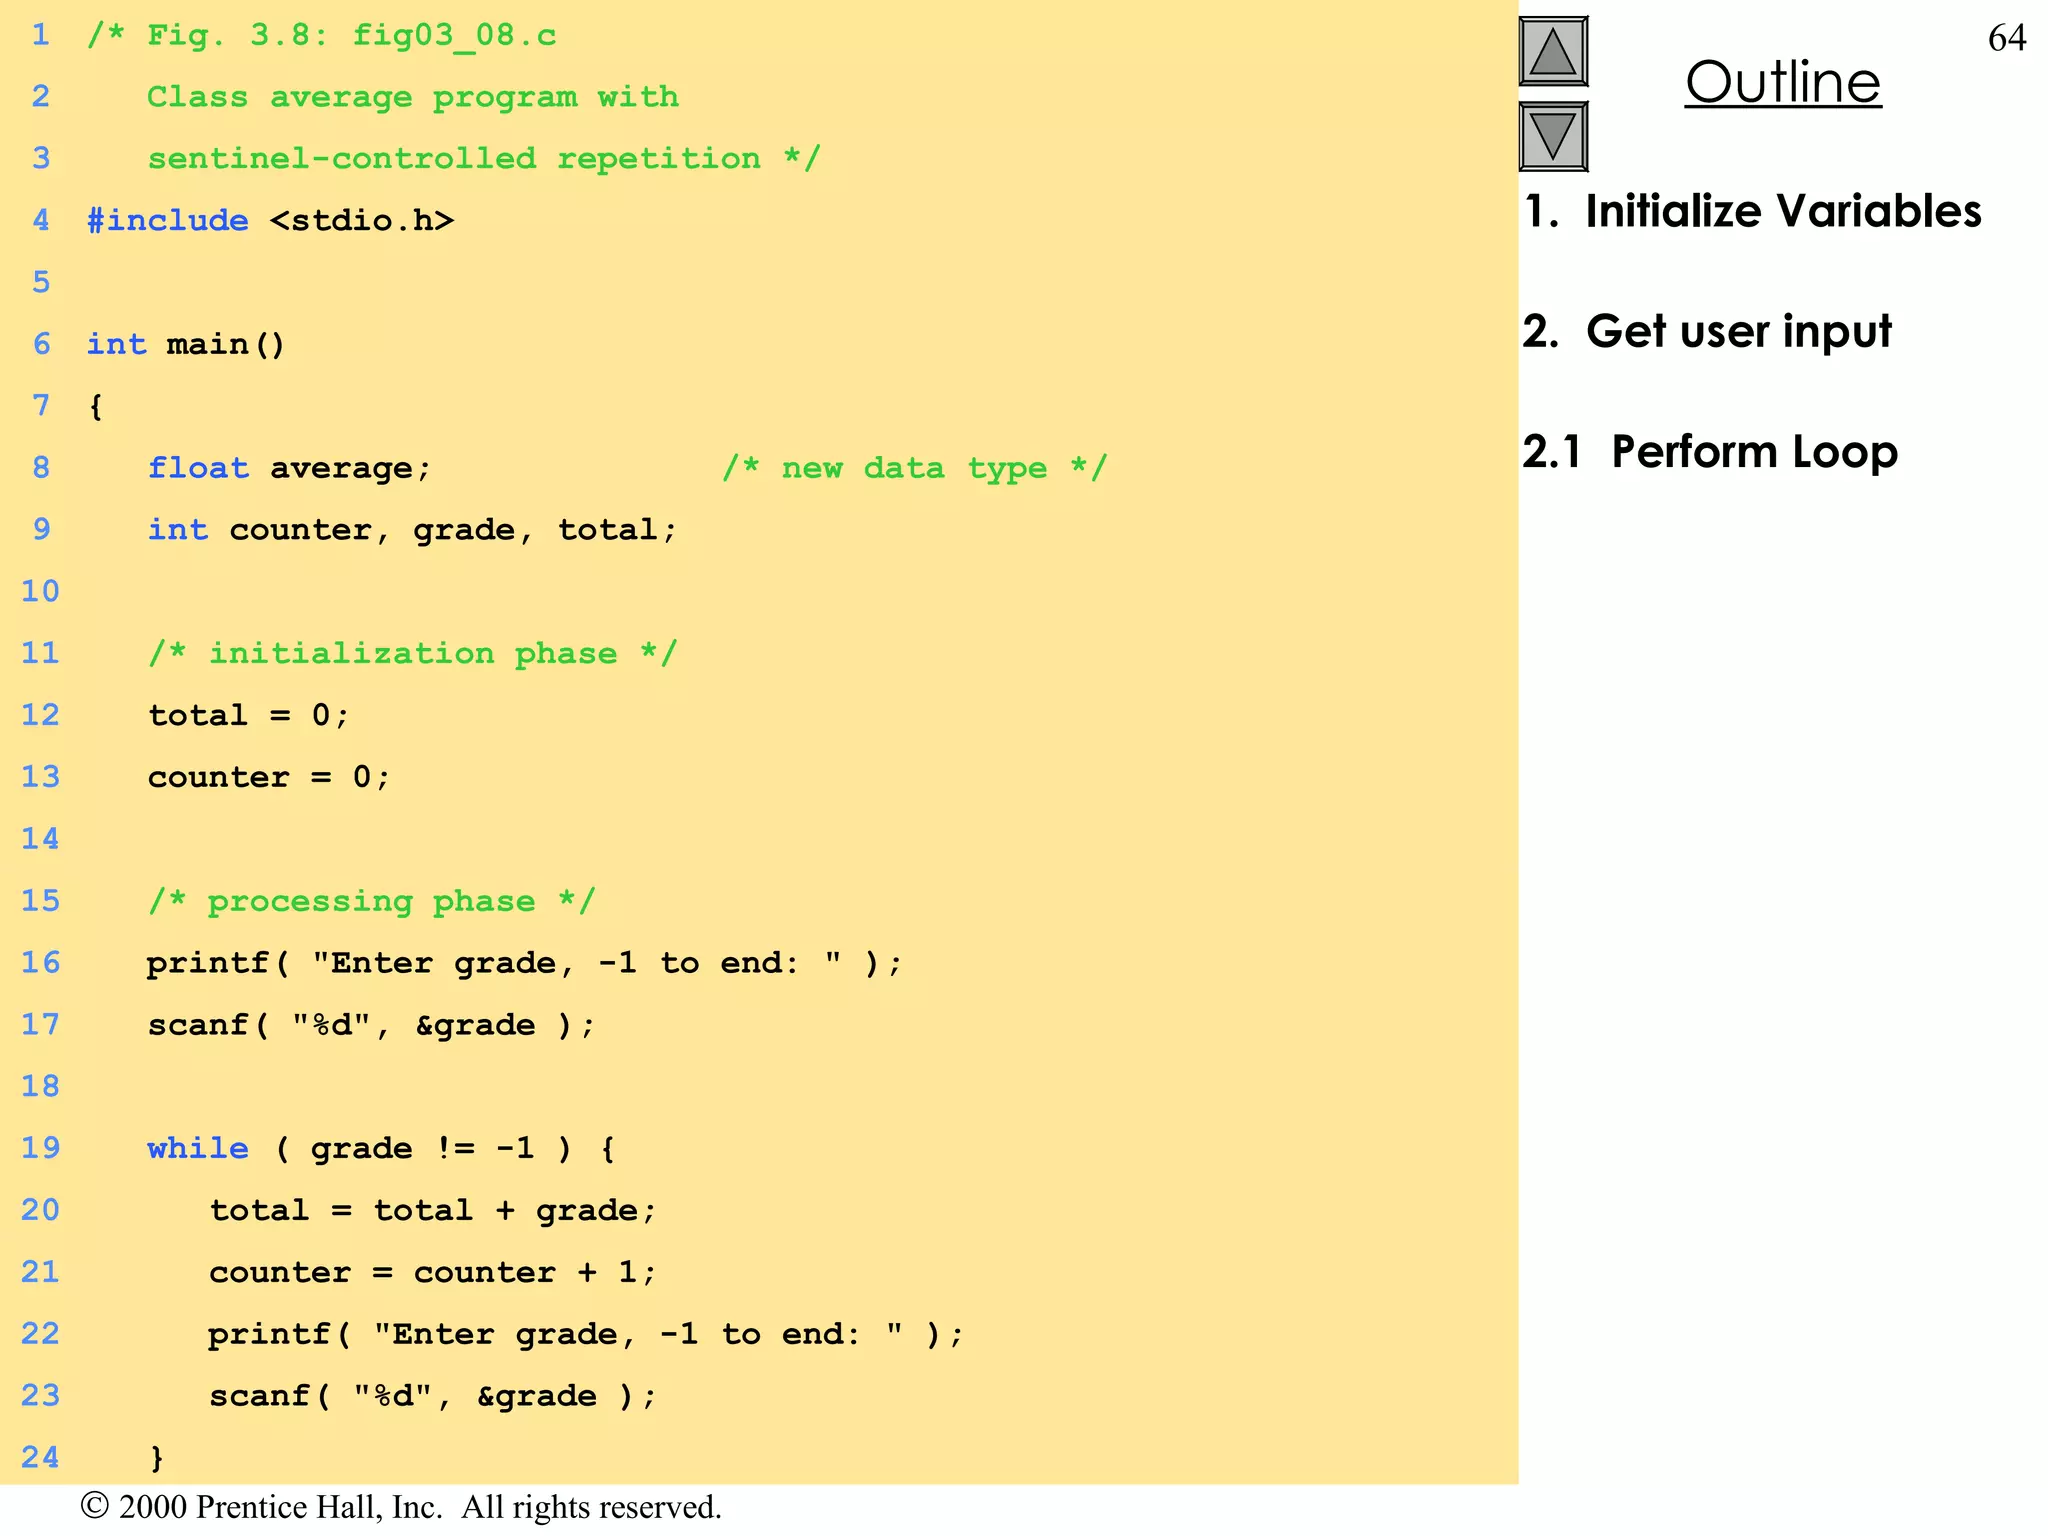Click the '/* processing phase */' comment
Screen dimensions: 2048x1536
371,902
